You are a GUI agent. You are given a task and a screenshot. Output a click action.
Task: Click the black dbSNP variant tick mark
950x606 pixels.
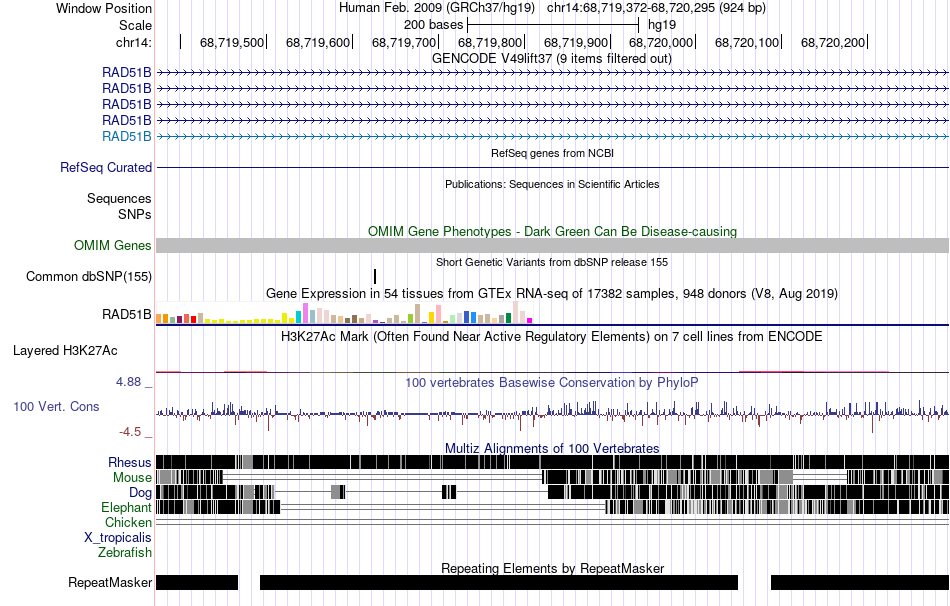(x=375, y=276)
